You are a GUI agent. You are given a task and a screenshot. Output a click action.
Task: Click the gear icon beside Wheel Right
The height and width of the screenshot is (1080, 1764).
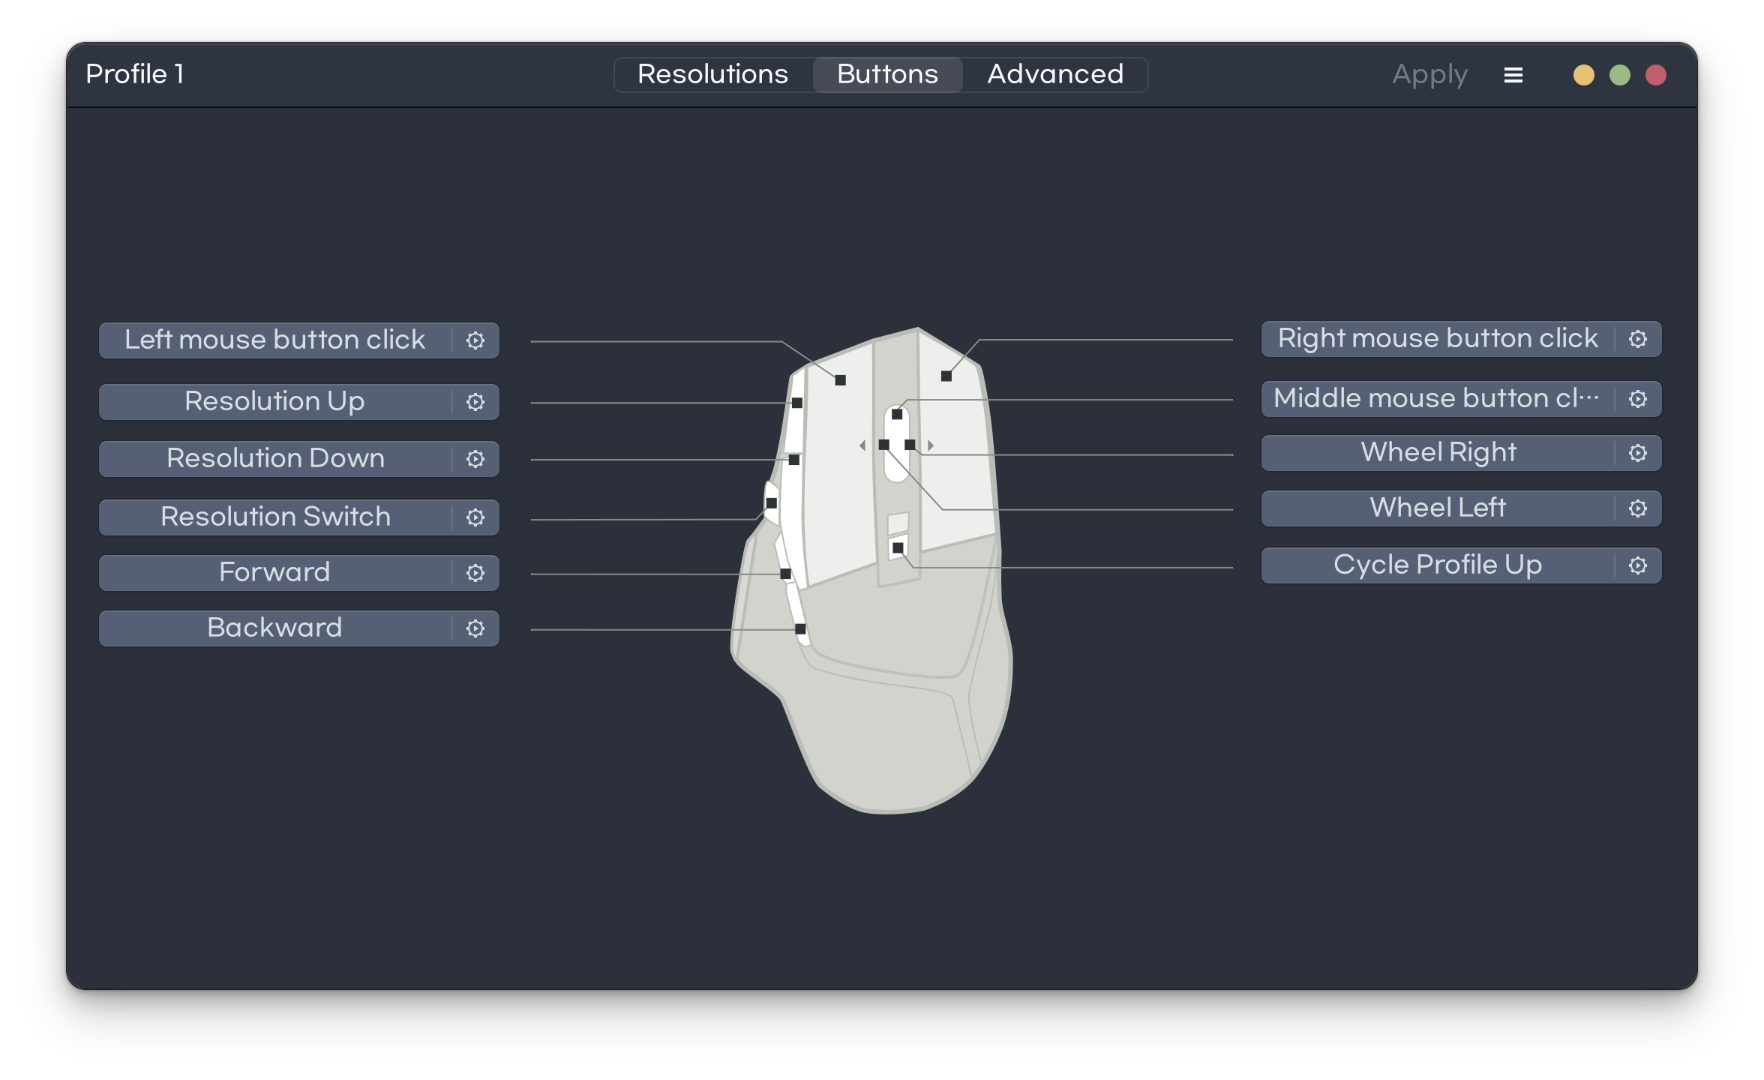(1637, 453)
